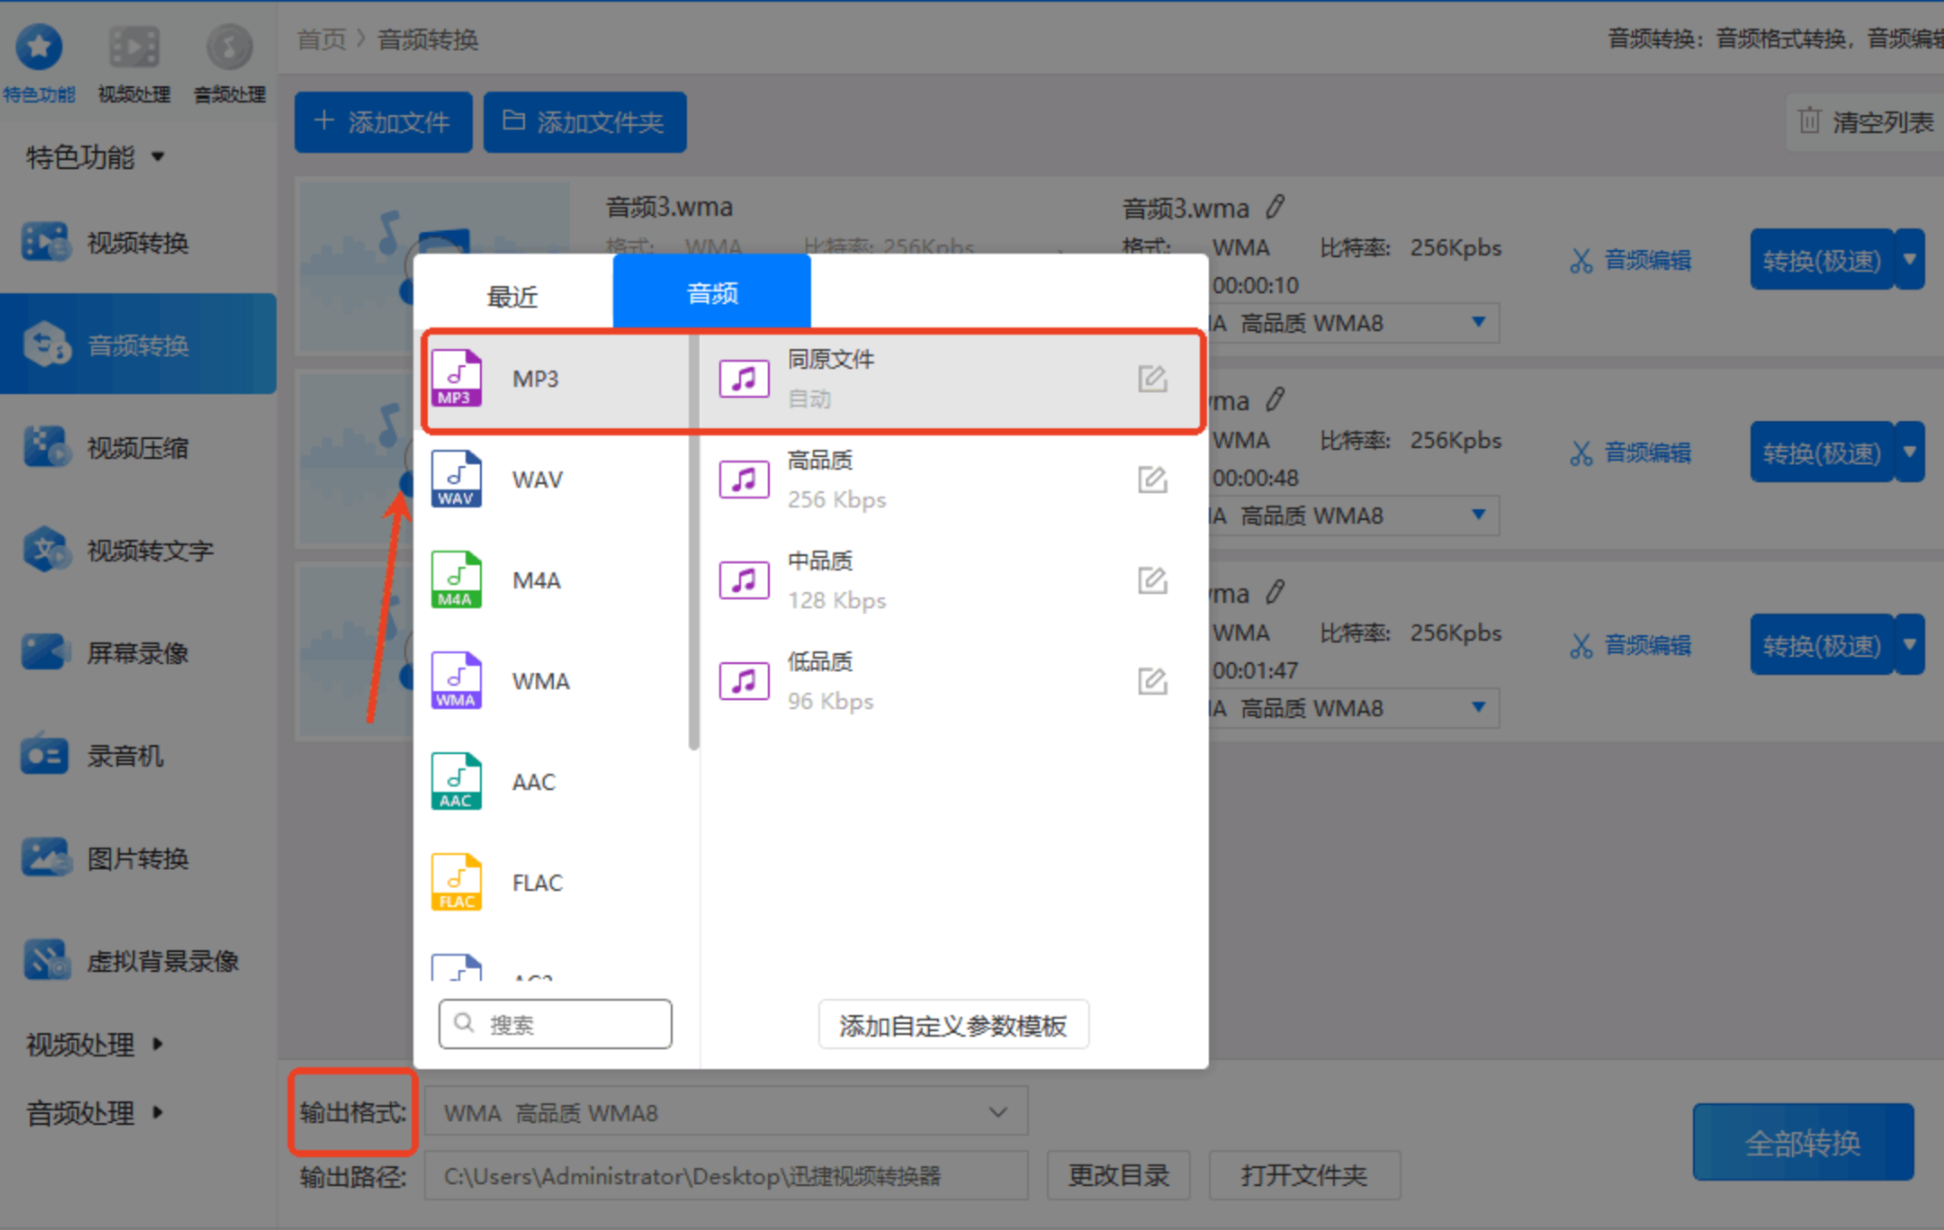Screen dimensions: 1944x1230
Task: Expand 转换(极速) options arrow for 音频3.wma
Action: (1910, 260)
